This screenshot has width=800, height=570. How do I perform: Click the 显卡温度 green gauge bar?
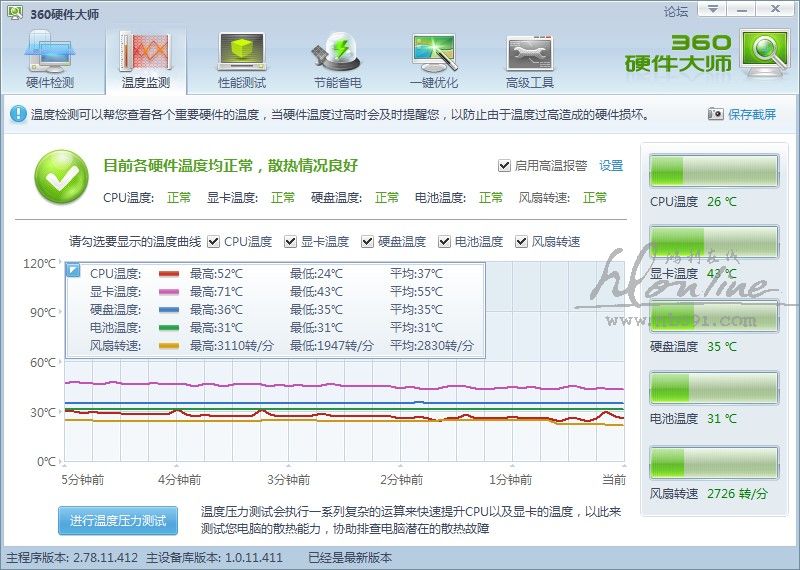(713, 243)
